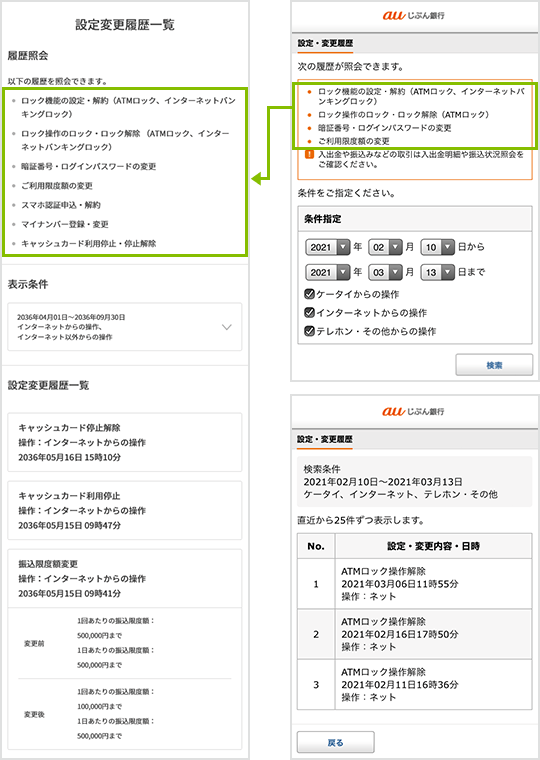Click ご利用限度額の変更 in the left list
The image size is (540, 760).
57,186
